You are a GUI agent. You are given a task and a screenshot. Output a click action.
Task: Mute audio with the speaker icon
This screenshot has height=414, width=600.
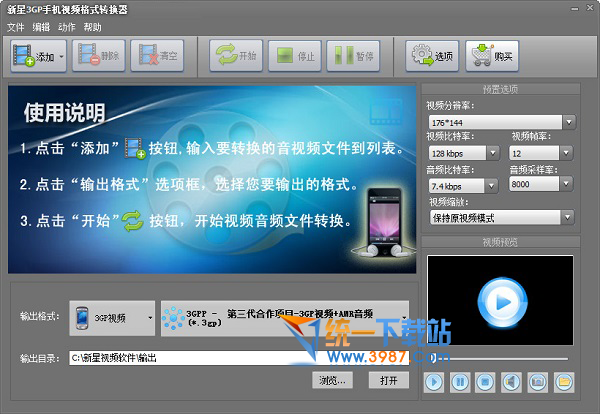[512, 381]
